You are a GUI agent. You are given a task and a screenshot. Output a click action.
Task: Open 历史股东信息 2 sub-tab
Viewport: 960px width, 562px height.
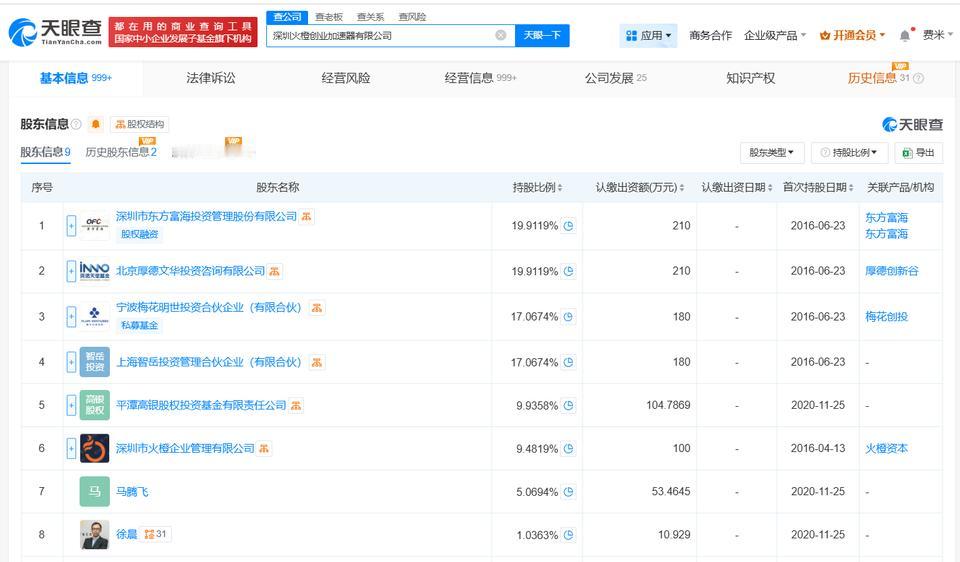[121, 152]
